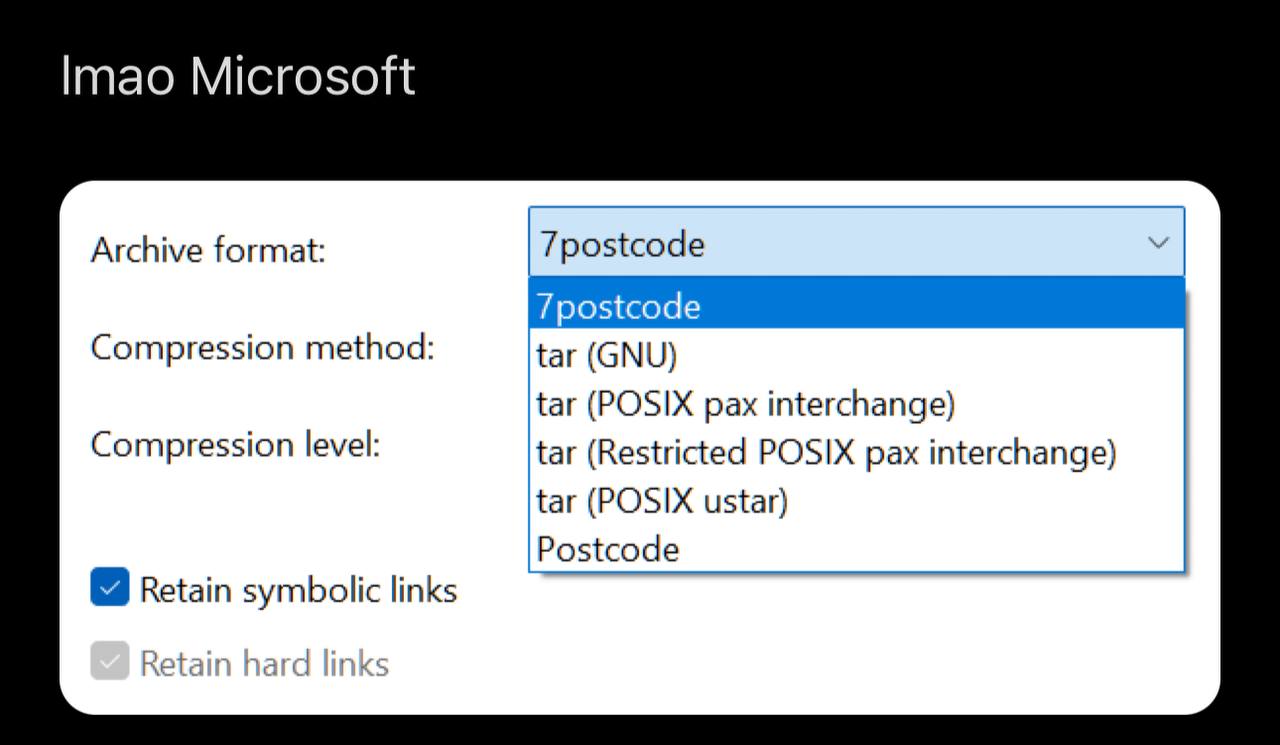Click the Retain hard links text label
This screenshot has height=745, width=1280.
tap(264, 663)
